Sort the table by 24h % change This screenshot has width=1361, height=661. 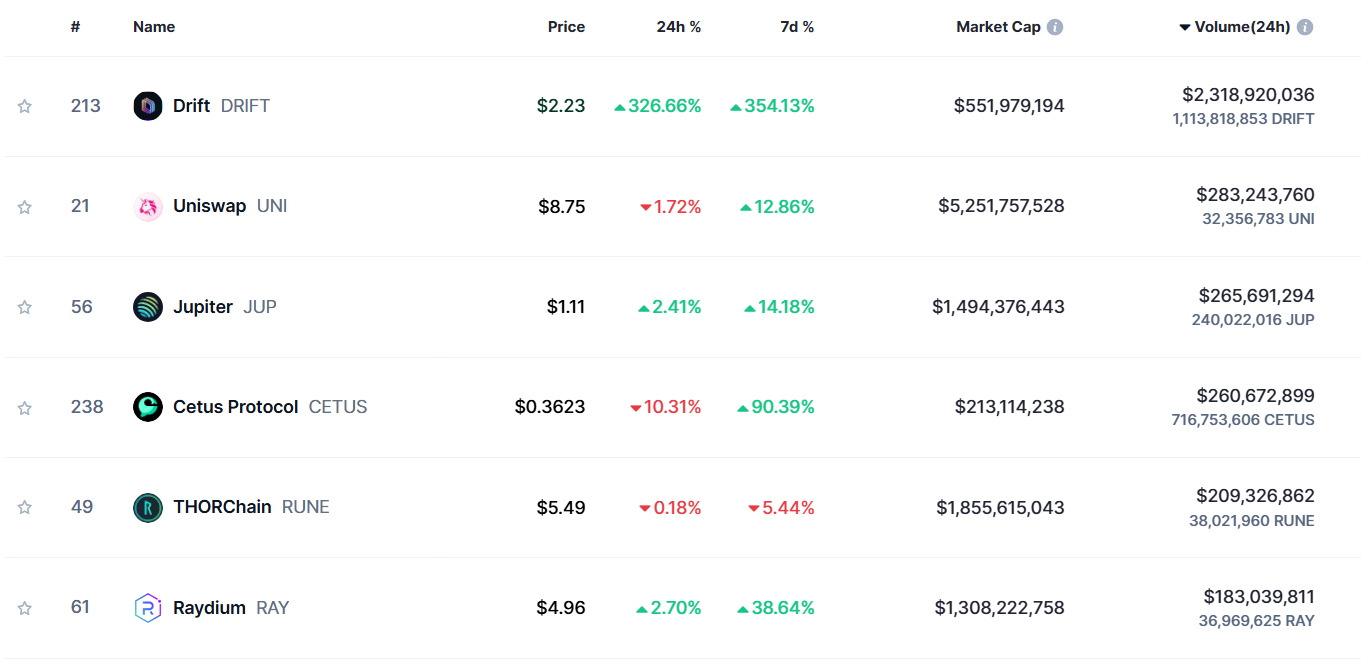(679, 27)
